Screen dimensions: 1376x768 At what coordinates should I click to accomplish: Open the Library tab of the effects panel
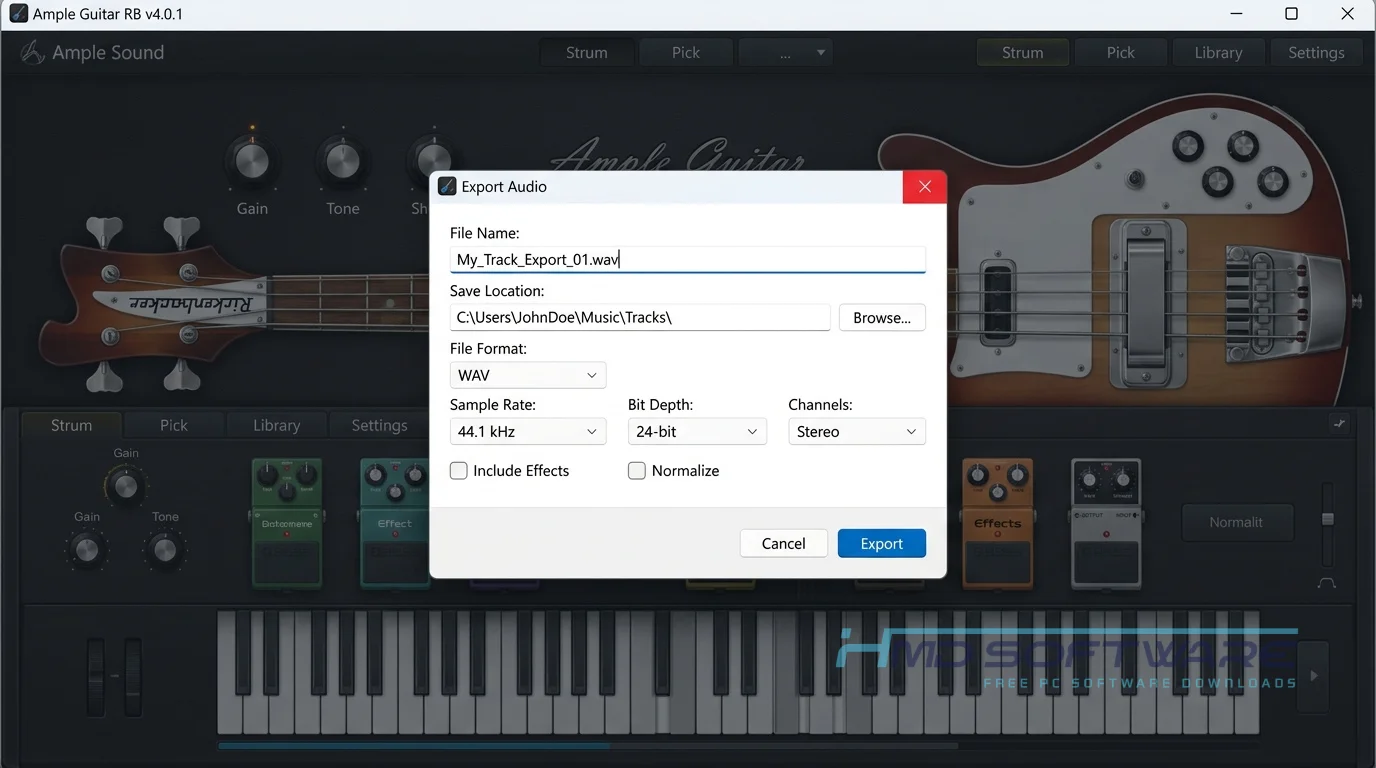tap(277, 425)
